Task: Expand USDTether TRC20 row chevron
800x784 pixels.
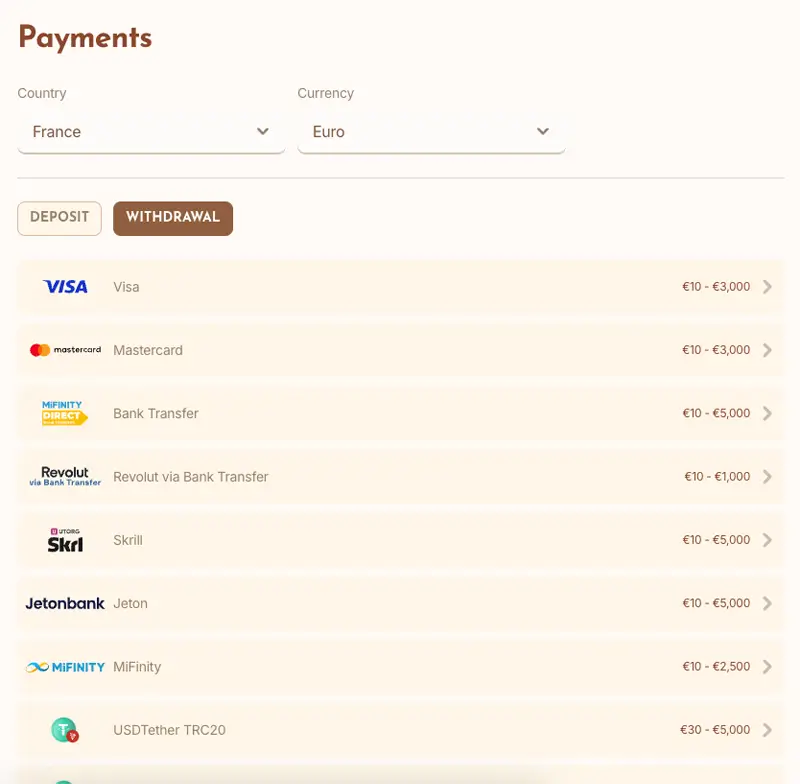Action: pos(767,730)
